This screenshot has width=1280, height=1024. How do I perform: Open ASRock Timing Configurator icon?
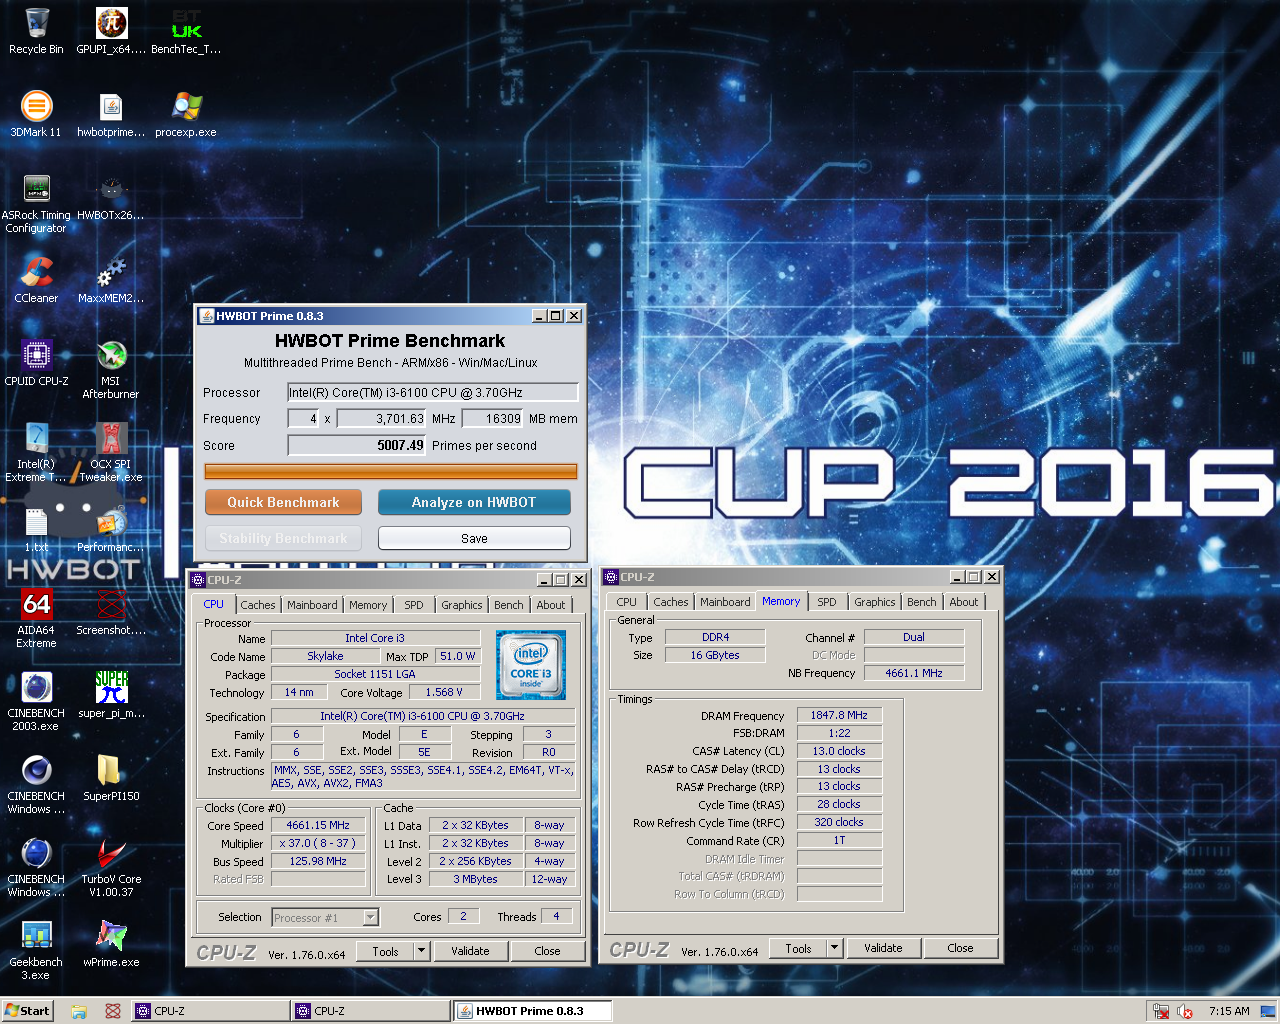point(36,203)
